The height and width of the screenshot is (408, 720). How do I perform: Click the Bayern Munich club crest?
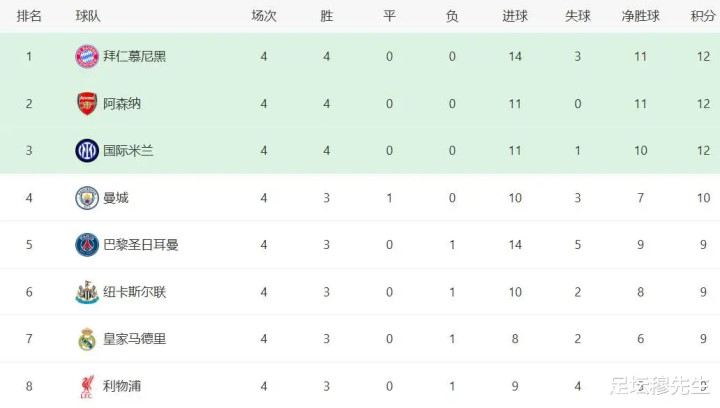tap(87, 56)
